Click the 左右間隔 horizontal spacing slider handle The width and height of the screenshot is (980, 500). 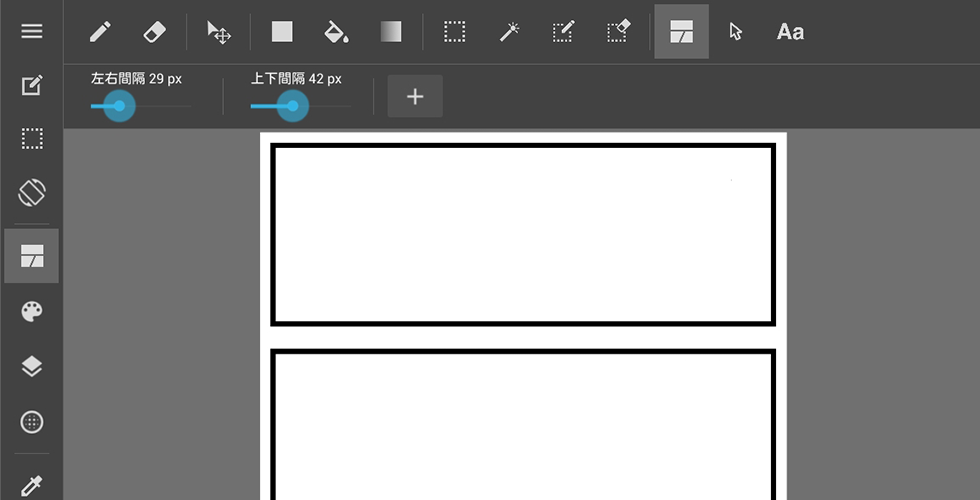(119, 106)
